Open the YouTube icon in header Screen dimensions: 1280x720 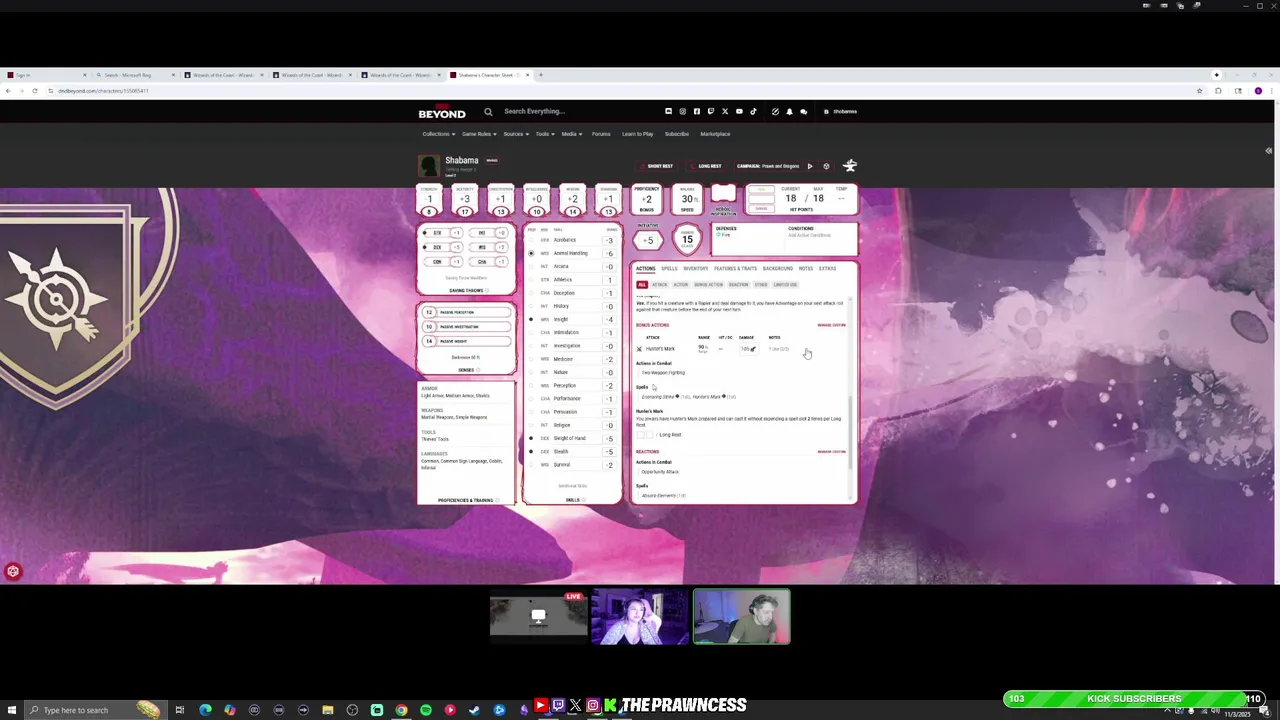point(739,112)
